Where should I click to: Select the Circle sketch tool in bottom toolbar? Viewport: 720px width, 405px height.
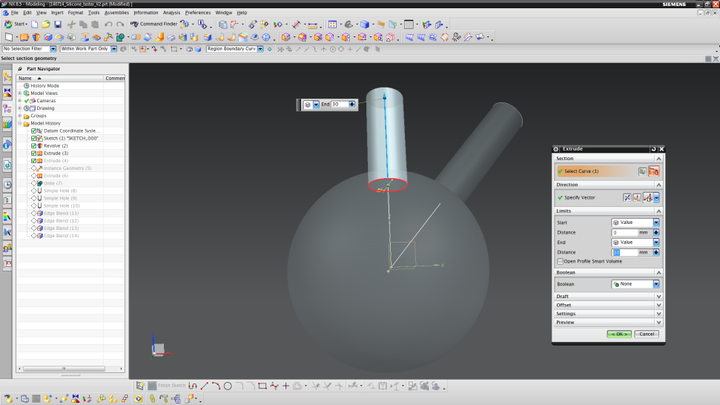click(228, 386)
